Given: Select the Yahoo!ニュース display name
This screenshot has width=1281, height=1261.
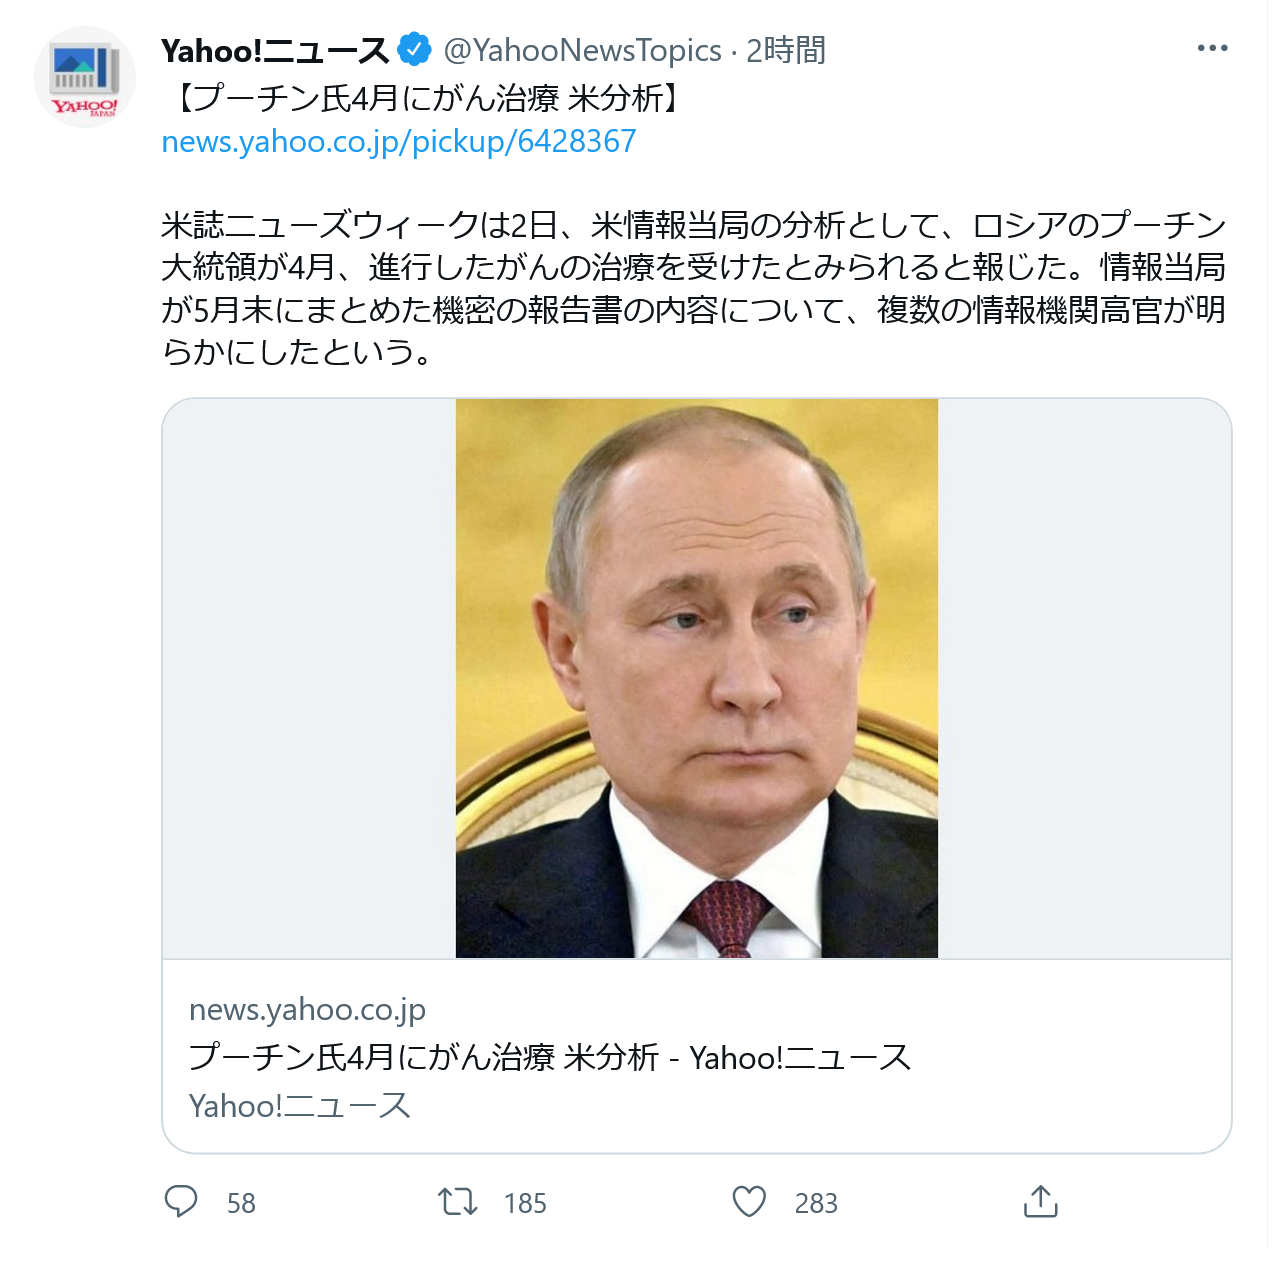Looking at the screenshot, I should pos(275,46).
